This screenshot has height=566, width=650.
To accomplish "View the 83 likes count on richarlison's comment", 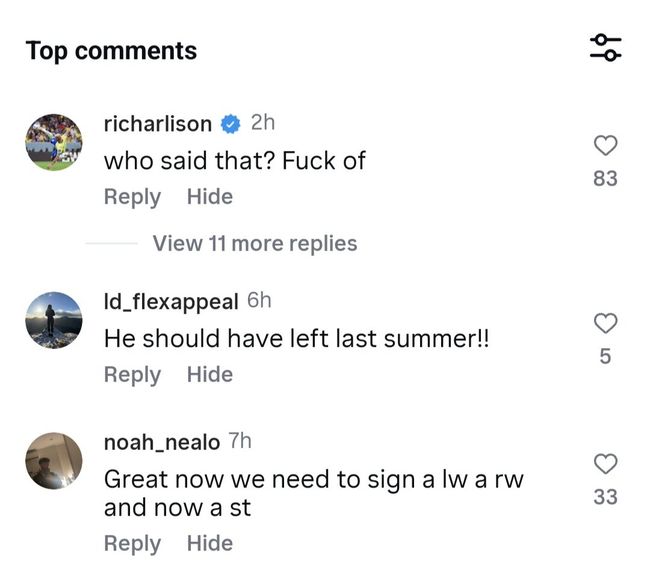I will point(605,179).
